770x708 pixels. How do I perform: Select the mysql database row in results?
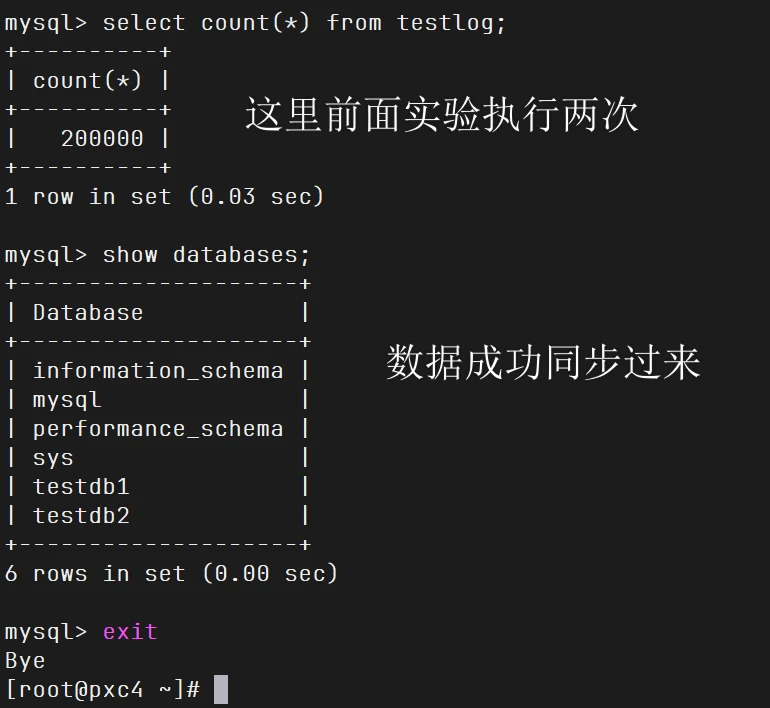click(x=67, y=400)
